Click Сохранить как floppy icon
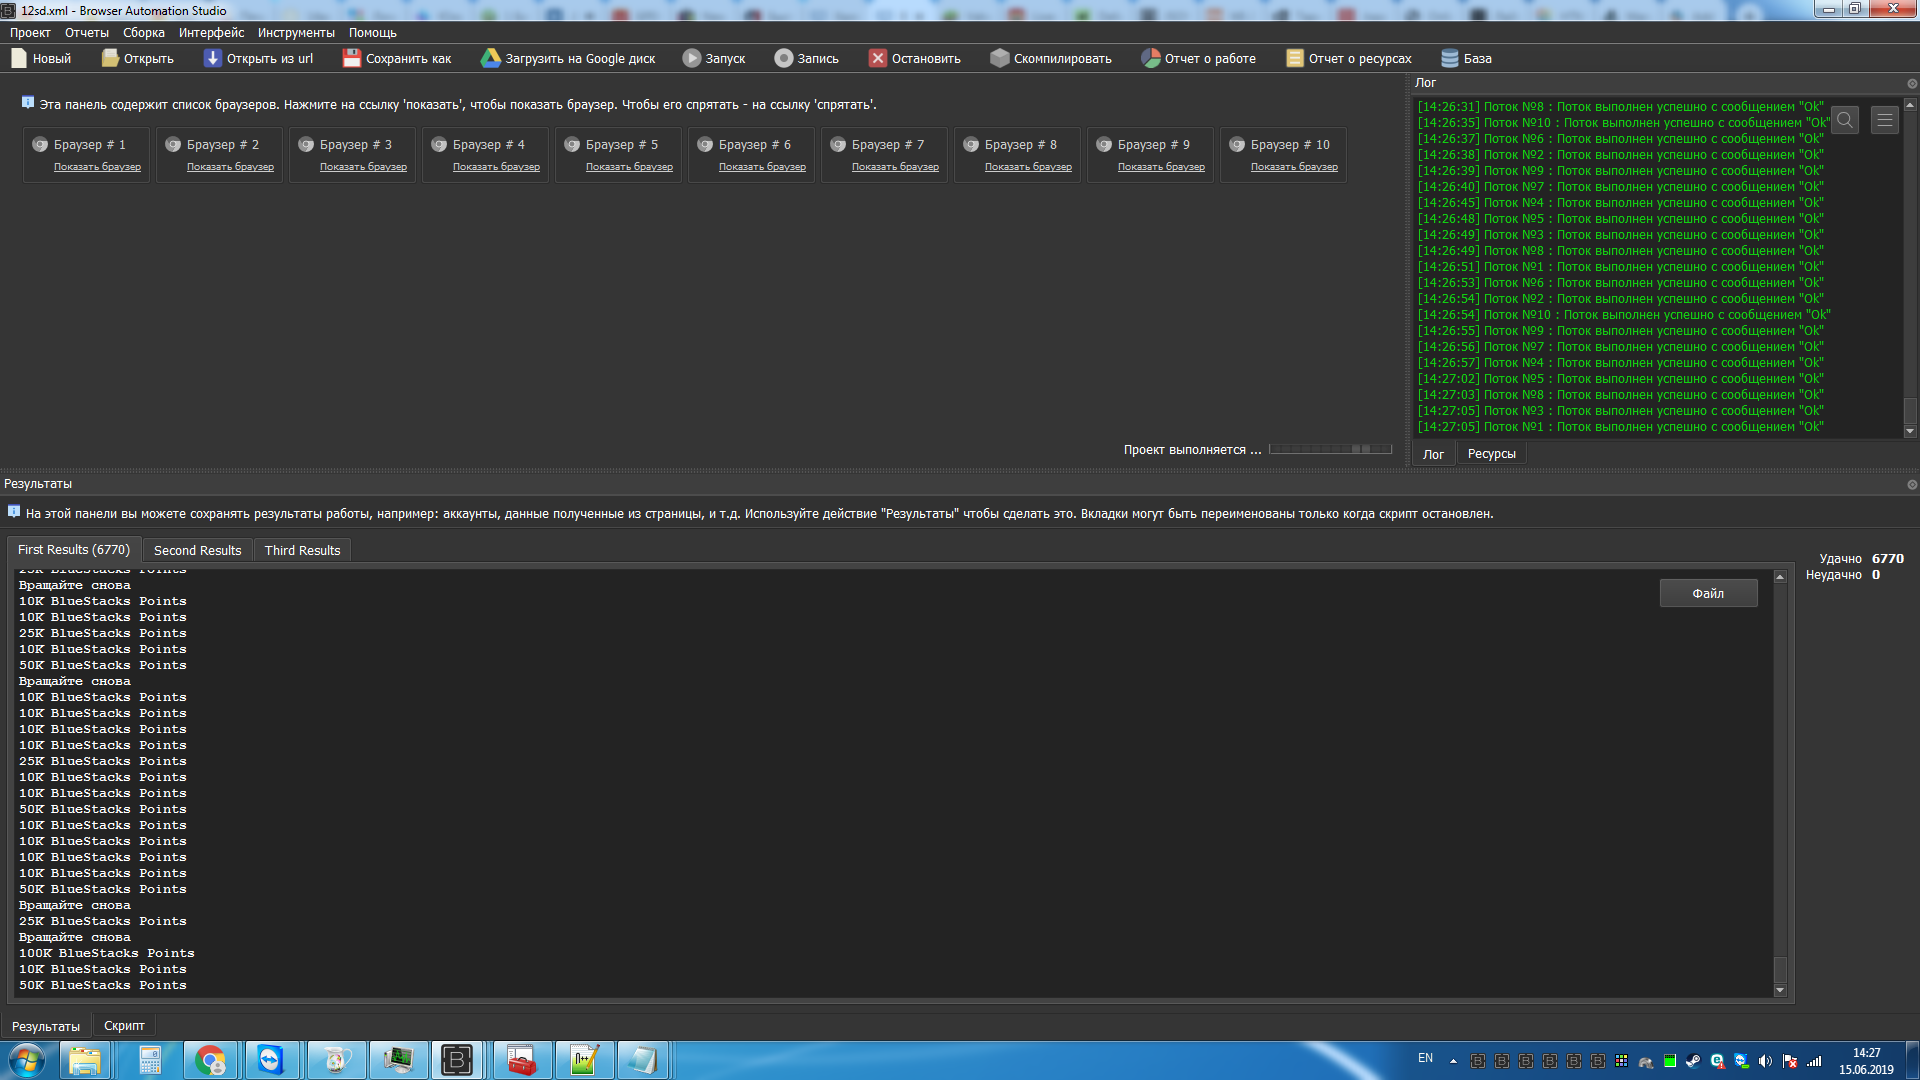Image resolution: width=1920 pixels, height=1080 pixels. [x=351, y=58]
